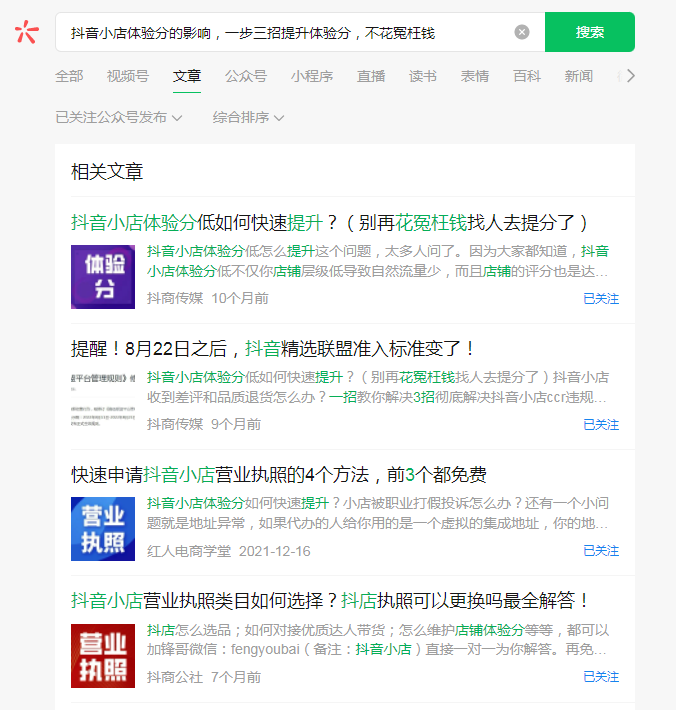Image resolution: width=676 pixels, height=710 pixels.
Task: Click the 7个月前 timestamp
Action: tap(236, 677)
